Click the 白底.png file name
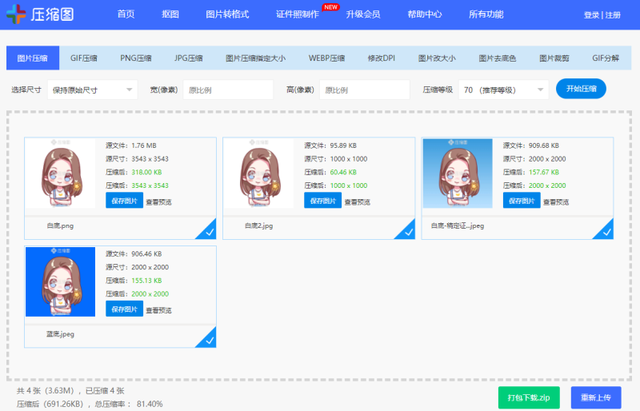The width and height of the screenshot is (640, 411). (x=60, y=226)
